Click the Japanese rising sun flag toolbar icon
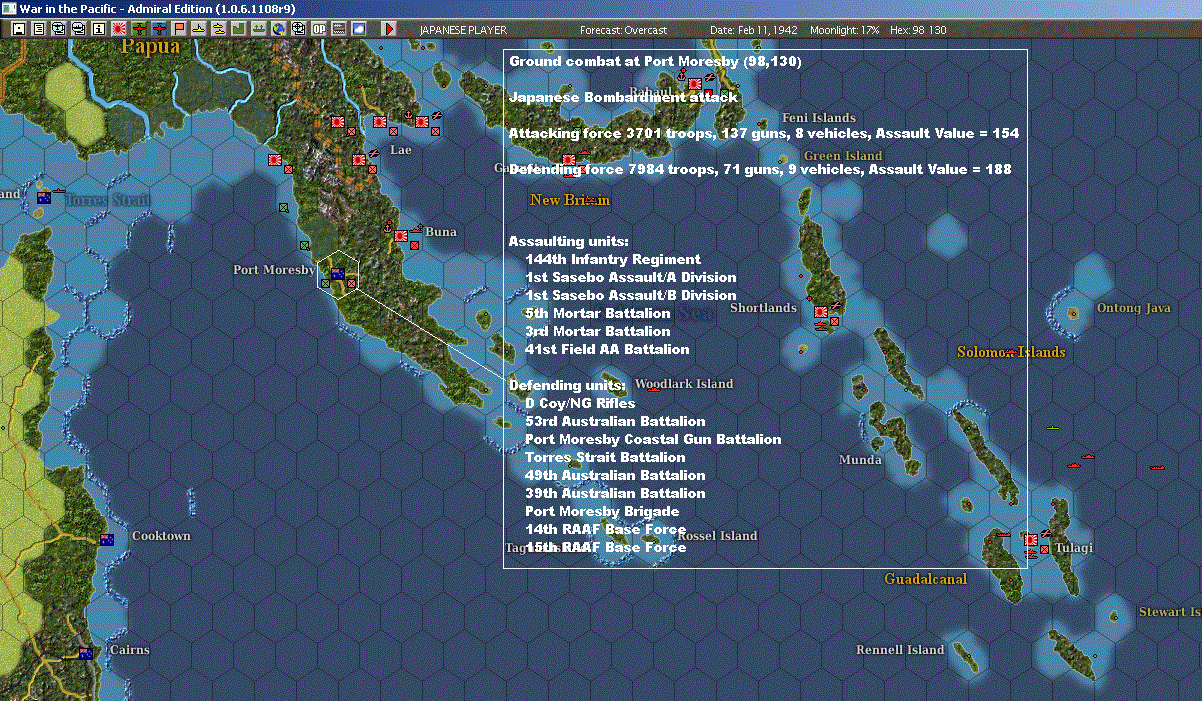Screen dimensions: 1202x701 (119, 29)
